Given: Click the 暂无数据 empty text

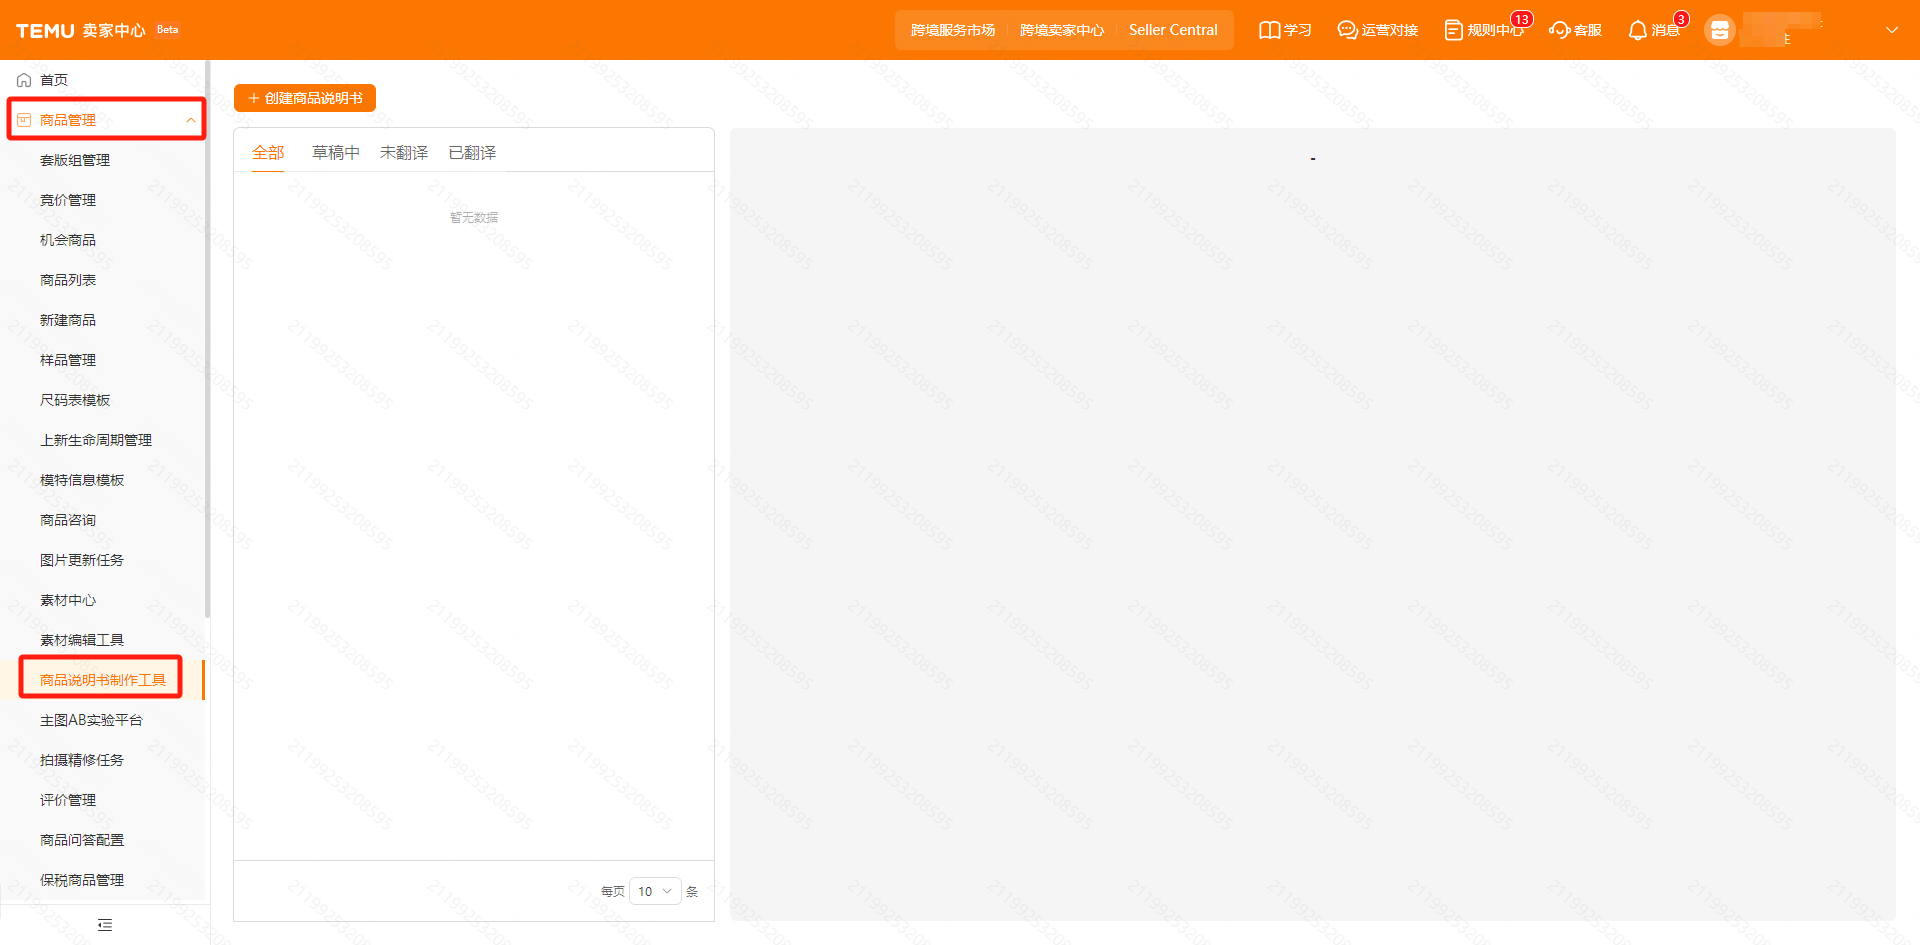Looking at the screenshot, I should (474, 217).
